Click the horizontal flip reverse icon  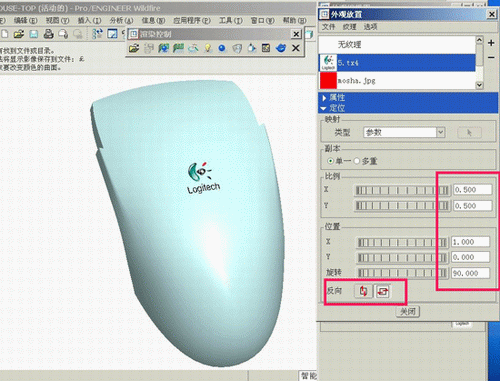pos(383,291)
